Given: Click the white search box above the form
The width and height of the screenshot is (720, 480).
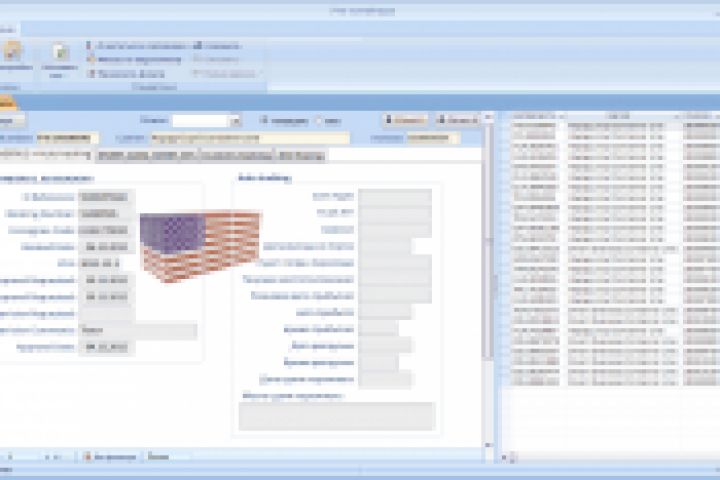Looking at the screenshot, I should (200, 121).
